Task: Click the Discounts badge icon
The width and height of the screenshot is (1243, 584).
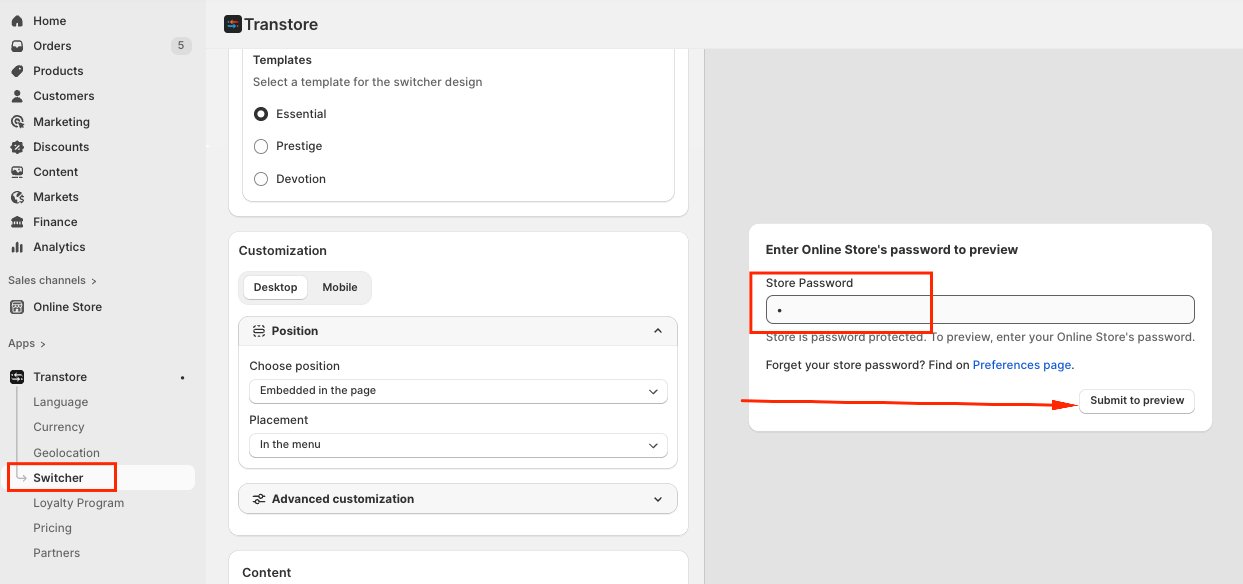Action: (x=17, y=147)
